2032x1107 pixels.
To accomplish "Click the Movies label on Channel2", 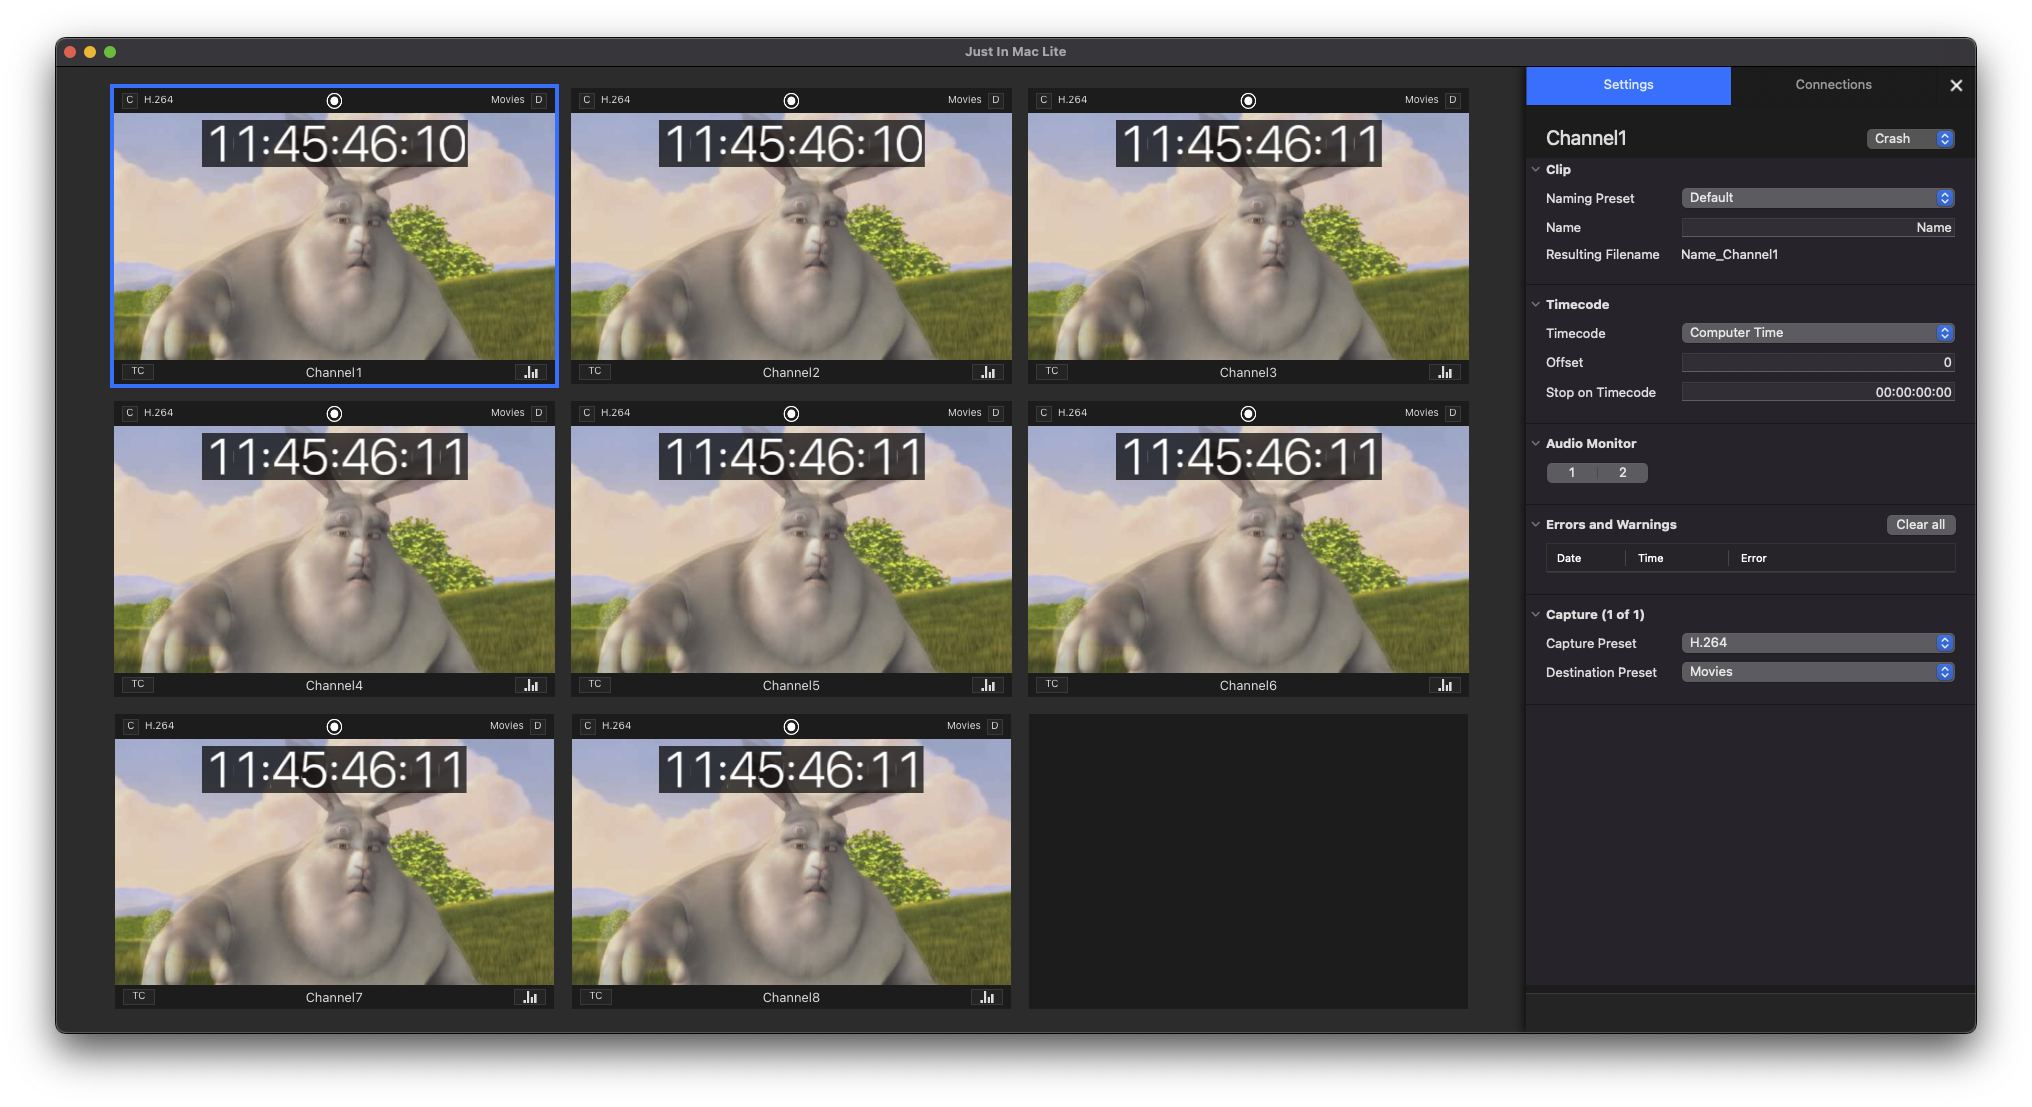I will (x=964, y=100).
